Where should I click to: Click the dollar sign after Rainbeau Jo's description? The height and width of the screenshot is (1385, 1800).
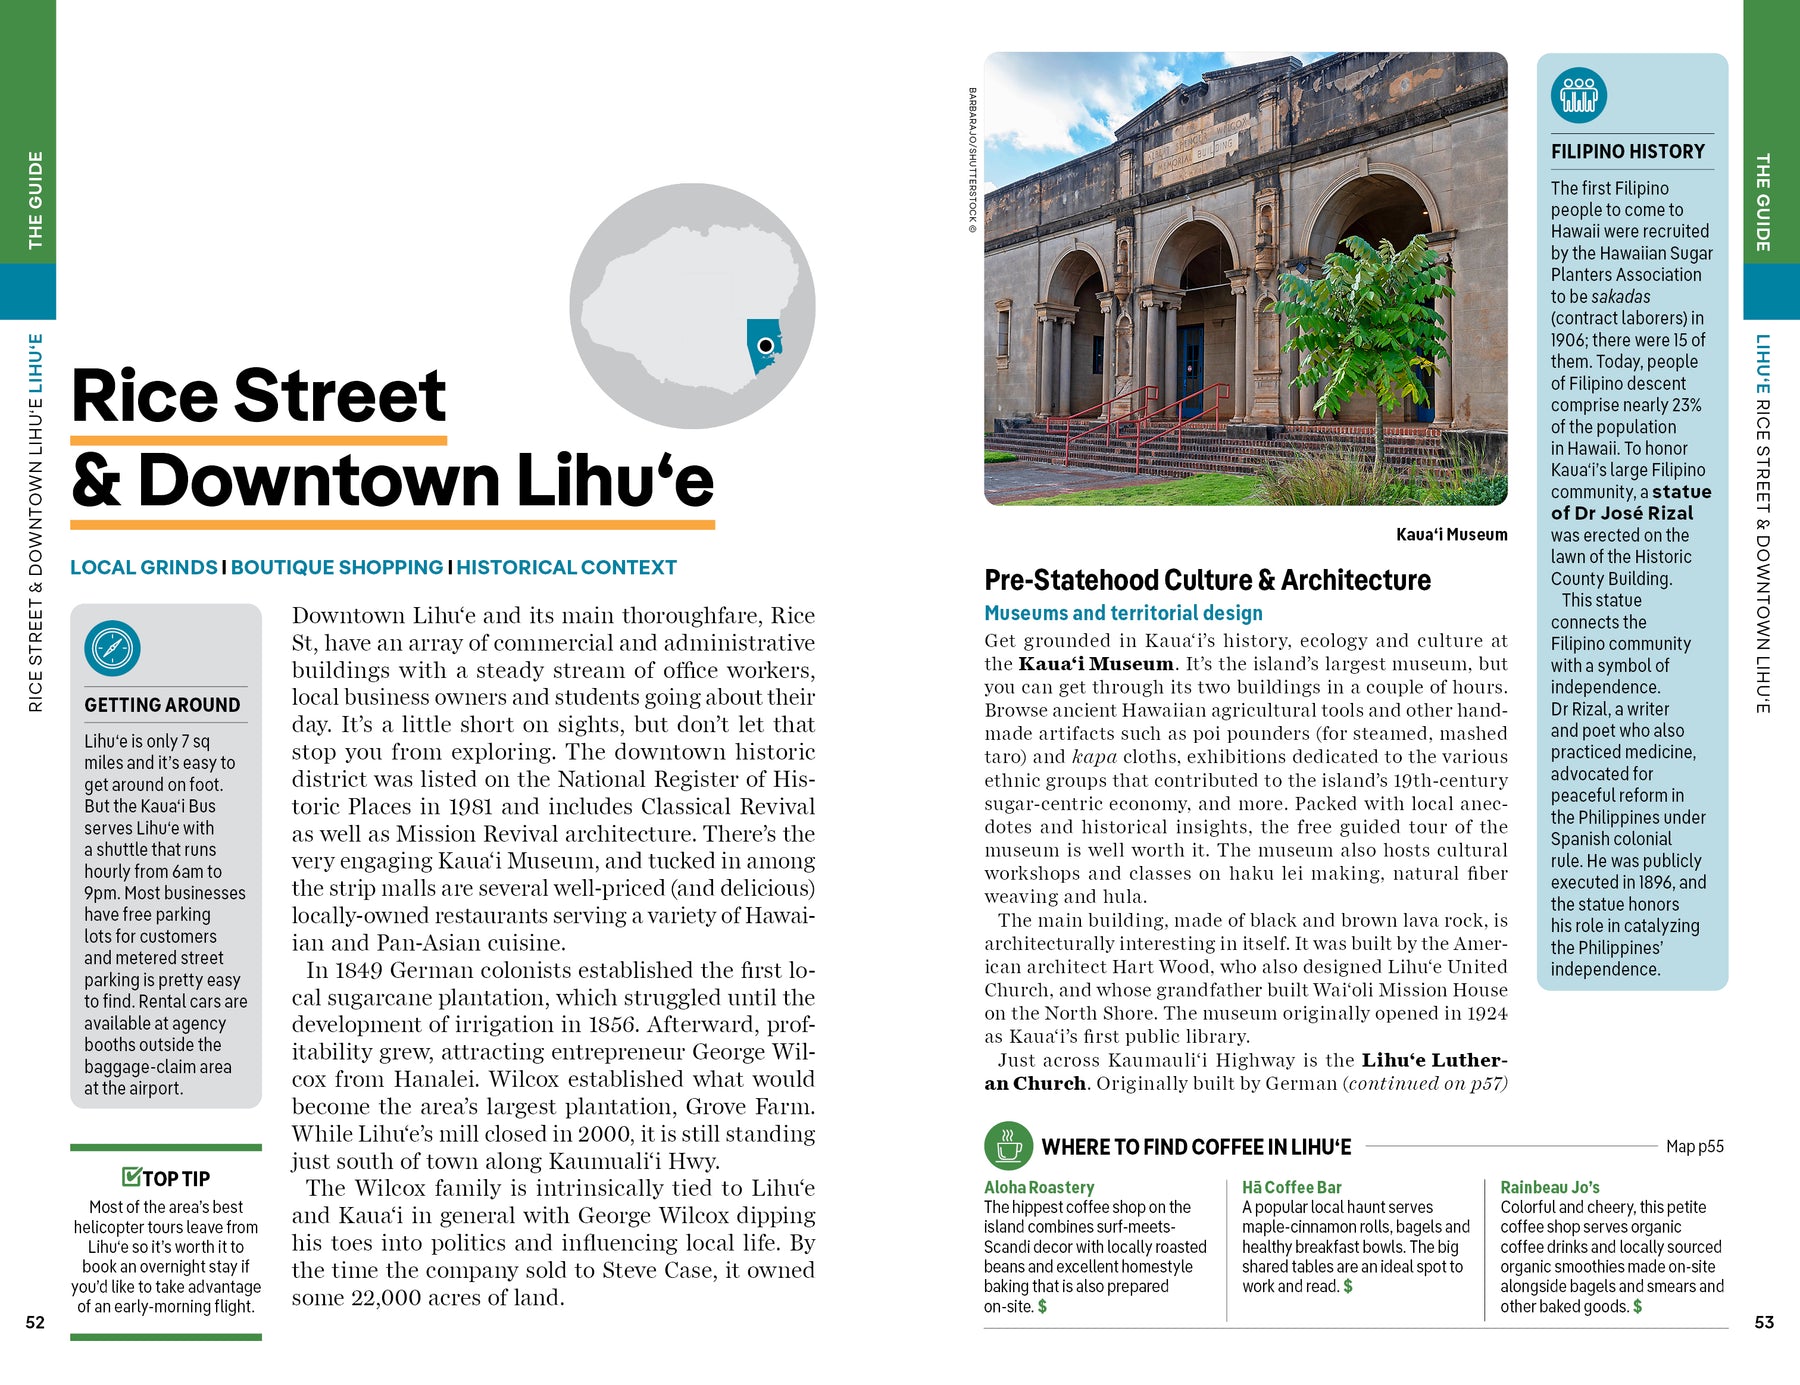click(1637, 1306)
